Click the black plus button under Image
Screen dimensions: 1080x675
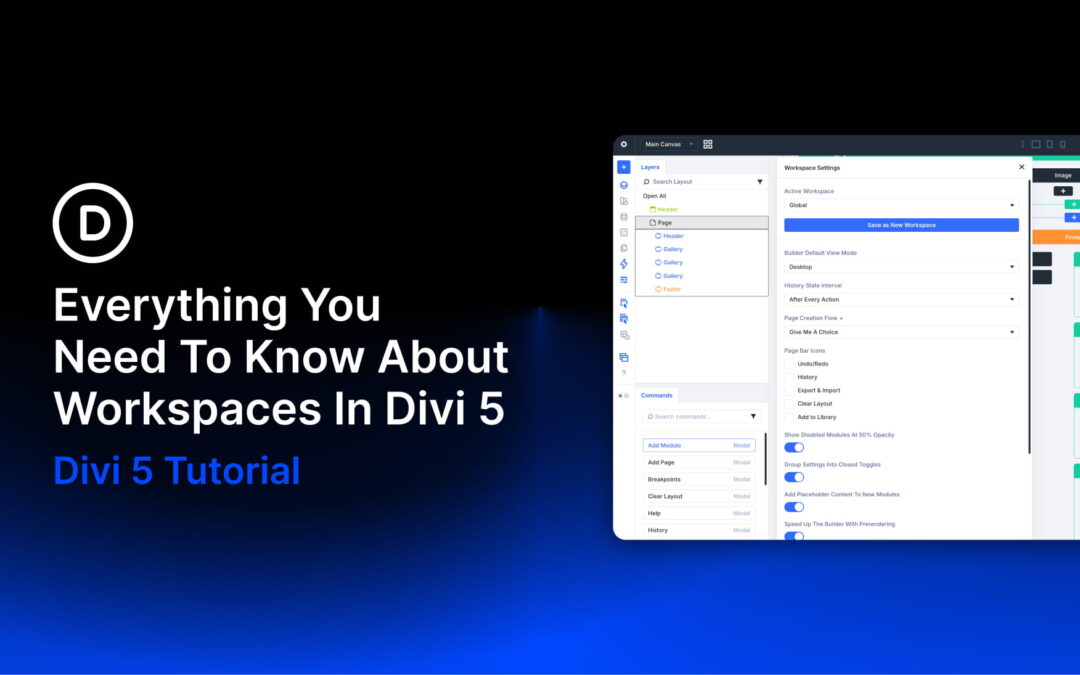point(1063,191)
